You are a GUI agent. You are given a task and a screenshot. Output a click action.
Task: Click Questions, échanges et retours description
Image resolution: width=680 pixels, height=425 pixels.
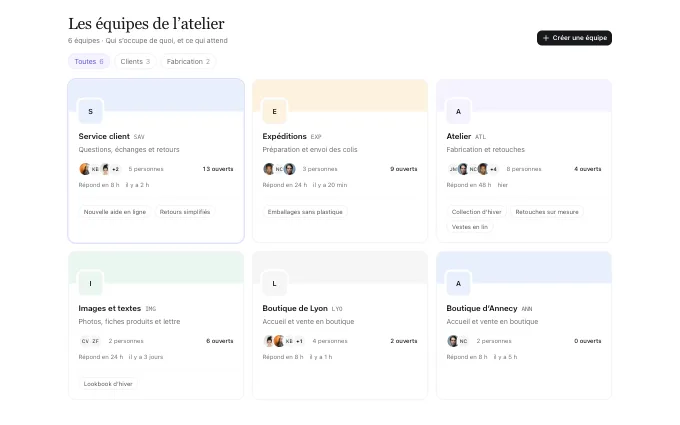[x=129, y=150]
